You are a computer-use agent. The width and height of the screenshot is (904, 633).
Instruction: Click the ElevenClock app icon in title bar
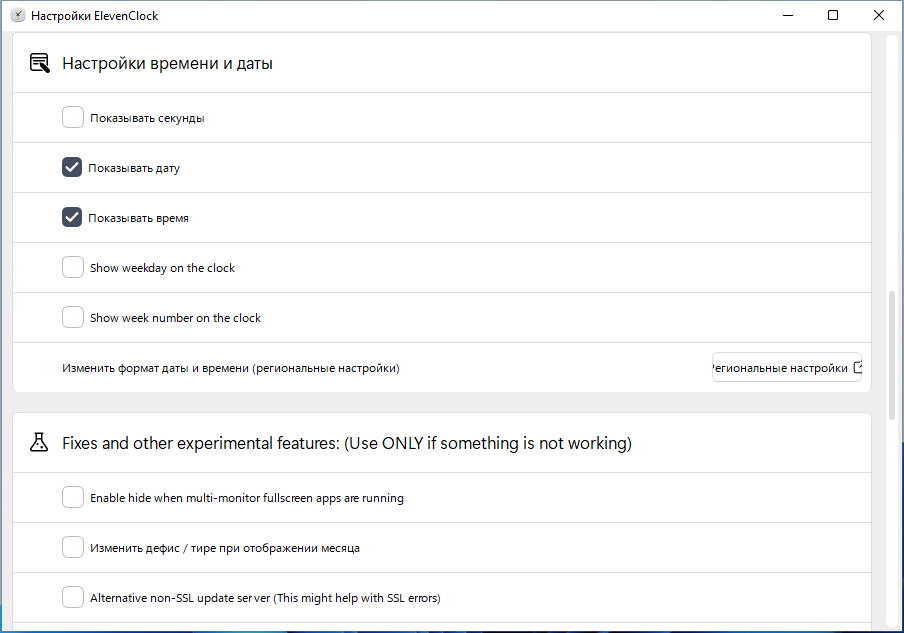coord(18,15)
